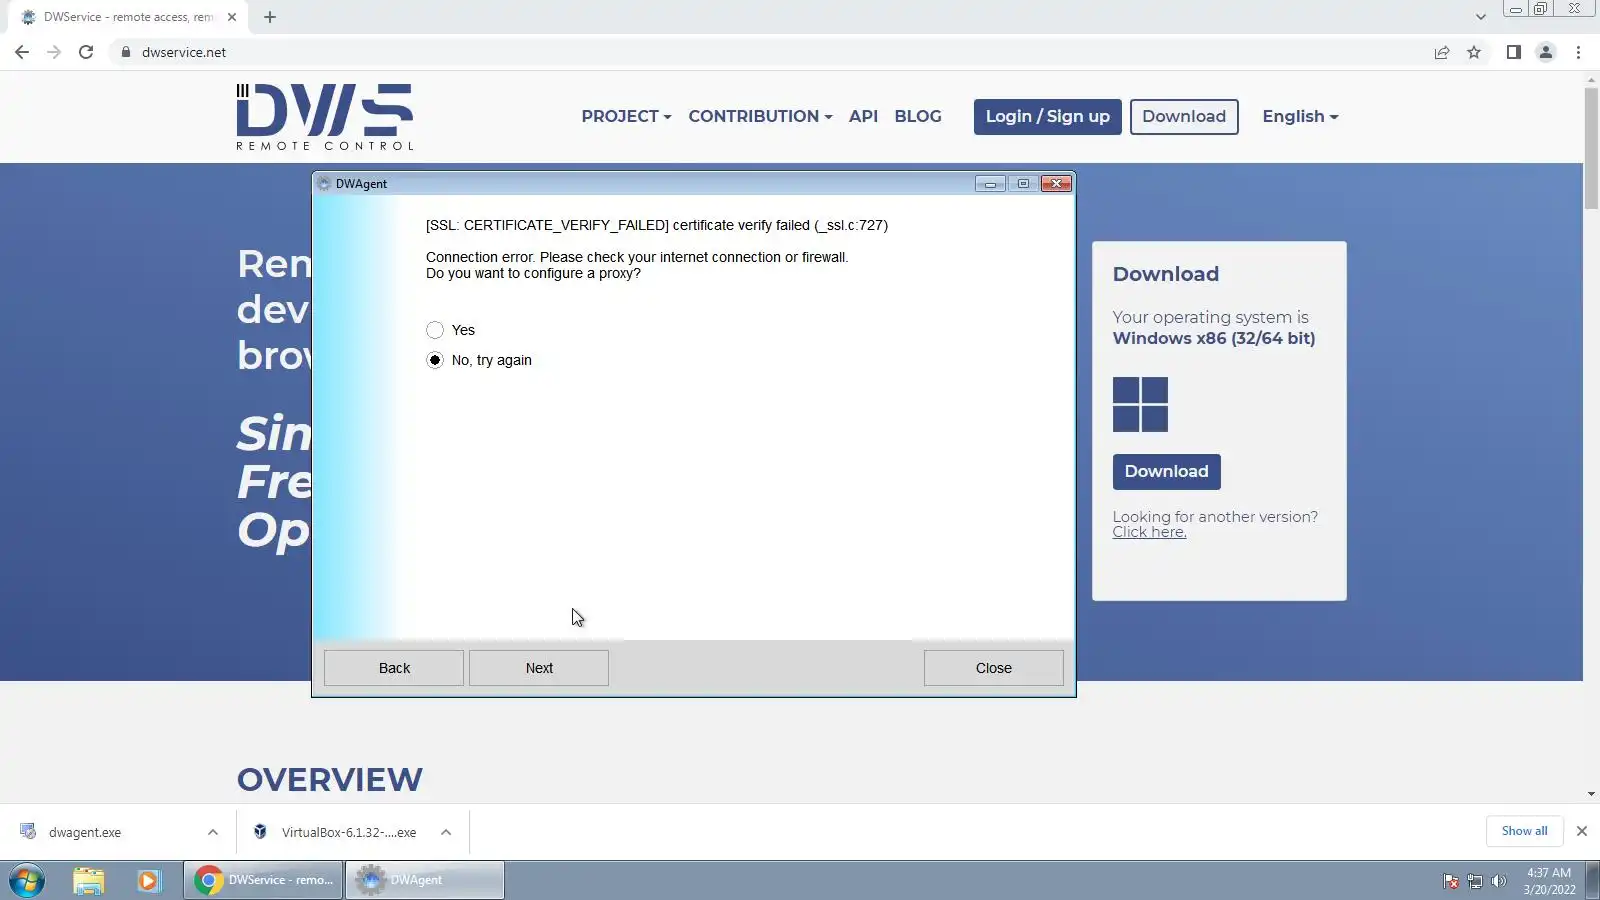This screenshot has width=1600, height=900.
Task: Open the API page
Action: (863, 116)
